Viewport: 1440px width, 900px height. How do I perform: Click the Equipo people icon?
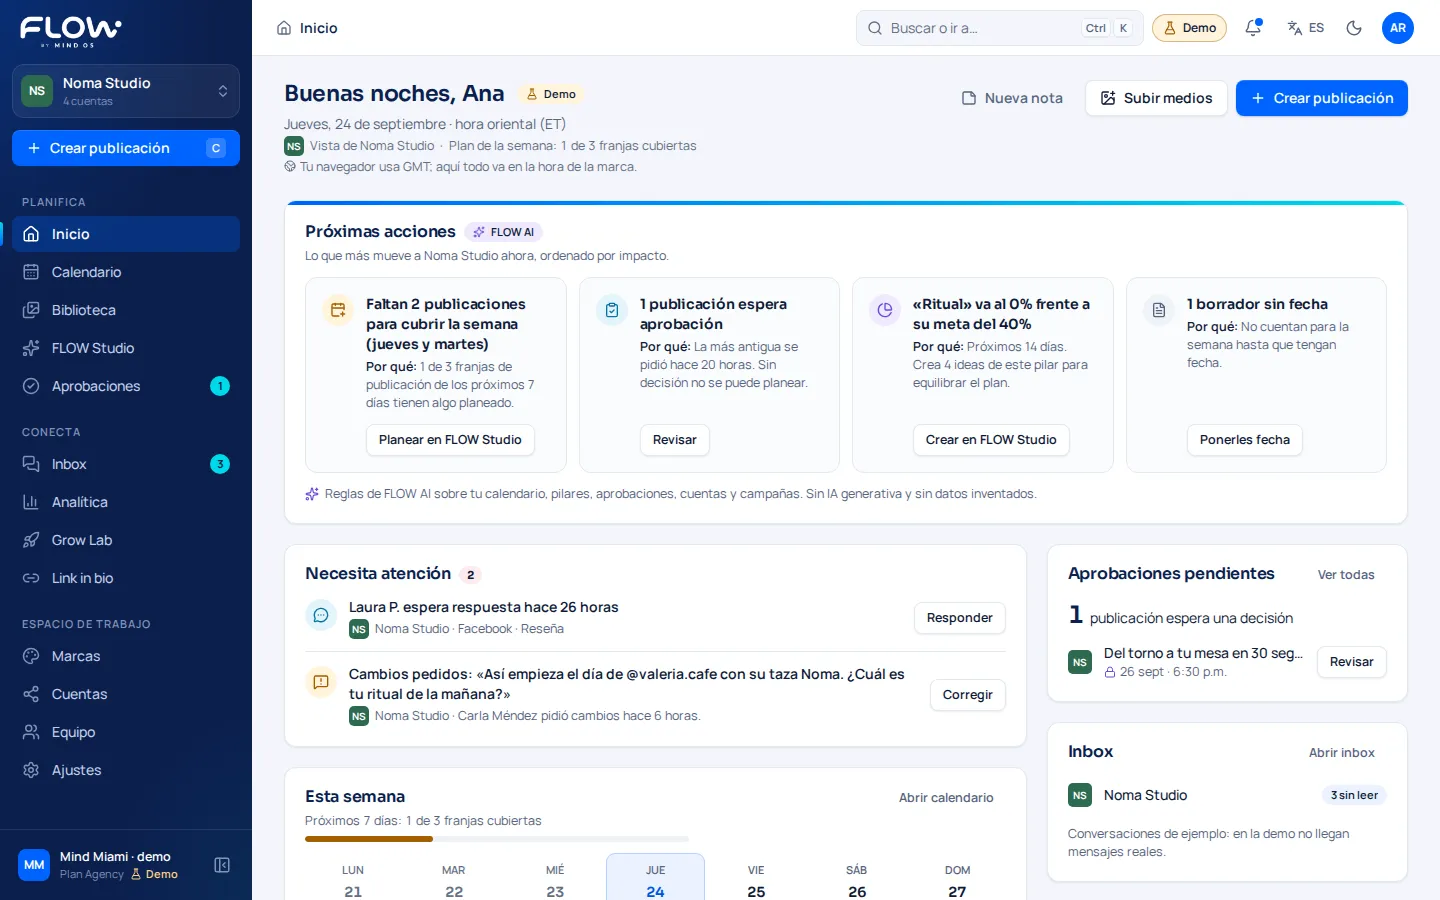31,732
